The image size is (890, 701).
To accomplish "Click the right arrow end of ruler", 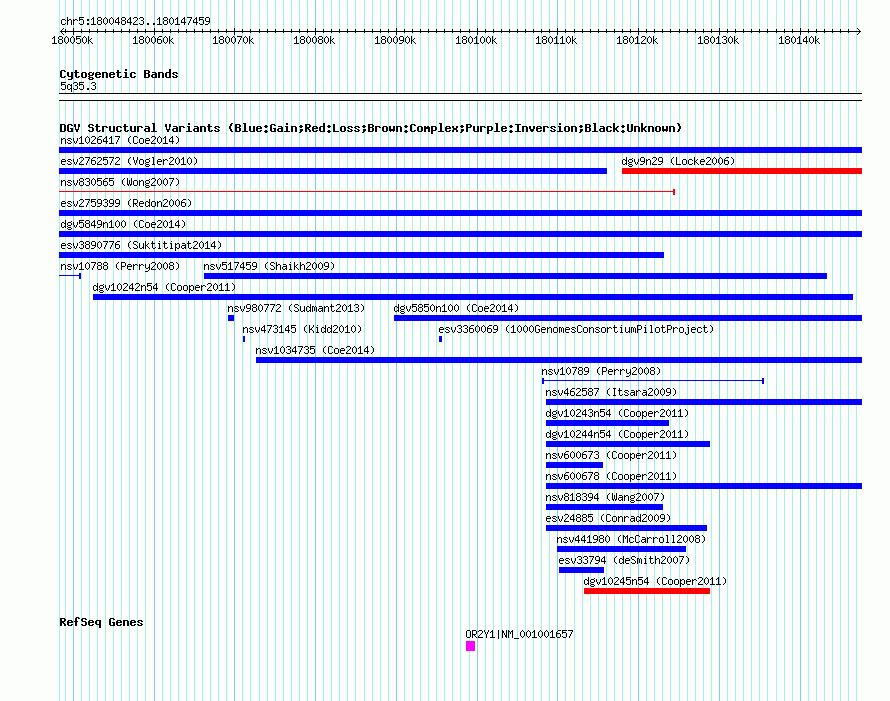I will tap(859, 31).
